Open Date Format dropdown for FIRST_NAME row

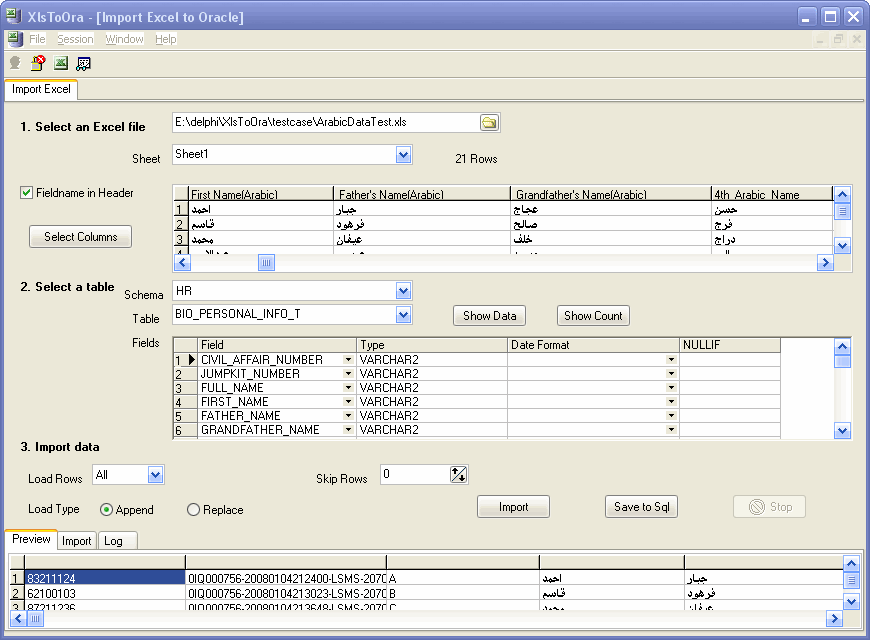tap(671, 401)
